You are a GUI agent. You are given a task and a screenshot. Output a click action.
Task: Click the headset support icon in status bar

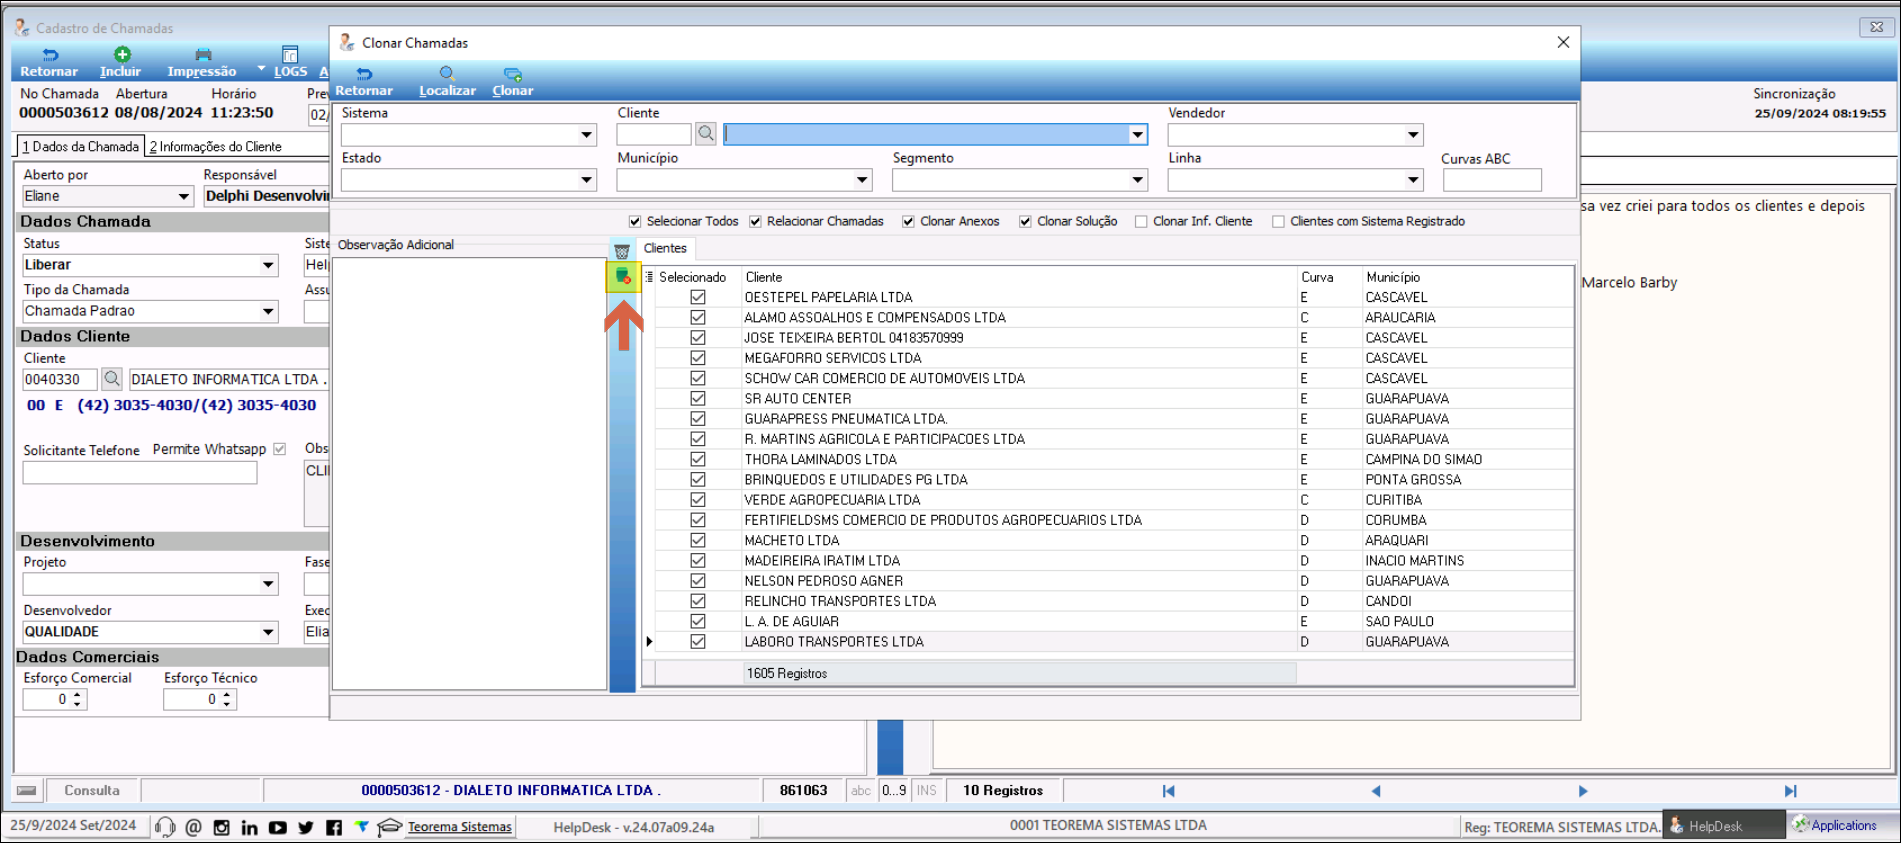[x=166, y=827]
